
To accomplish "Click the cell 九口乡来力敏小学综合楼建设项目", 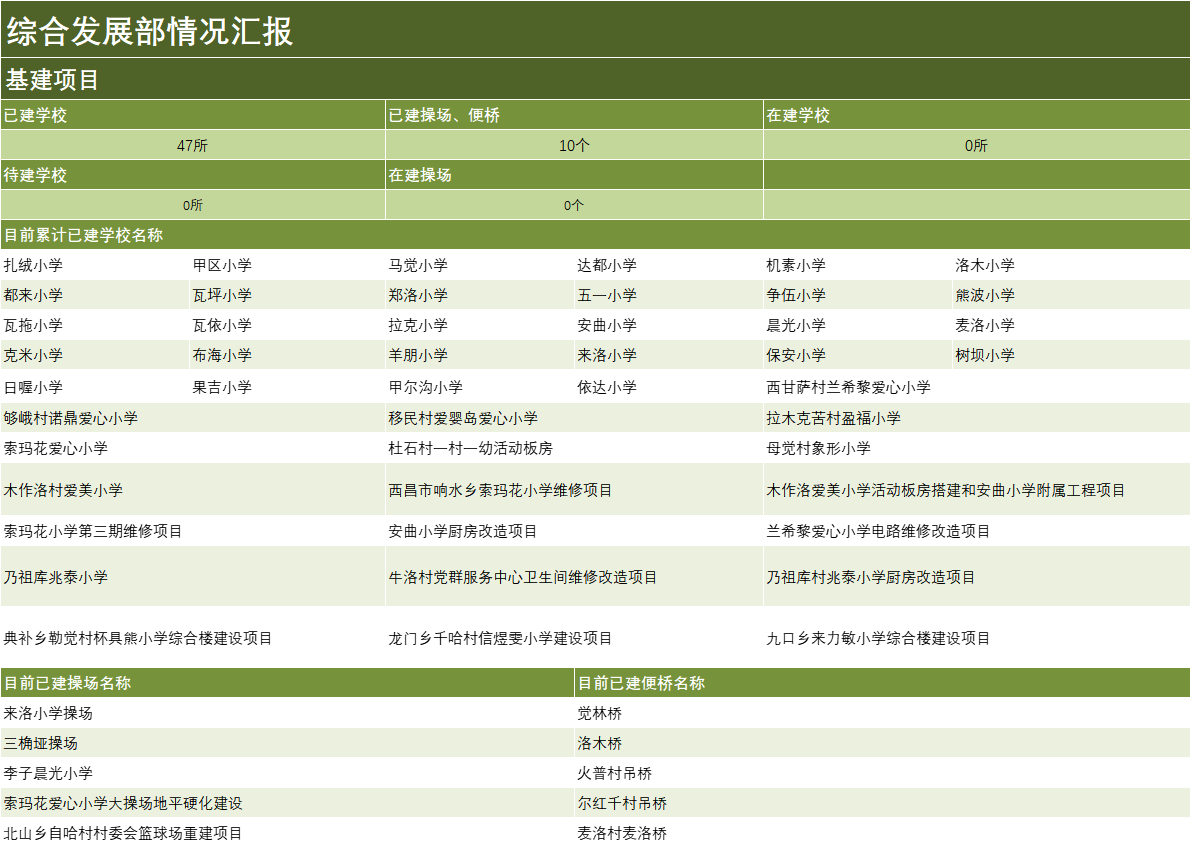I will coord(977,638).
